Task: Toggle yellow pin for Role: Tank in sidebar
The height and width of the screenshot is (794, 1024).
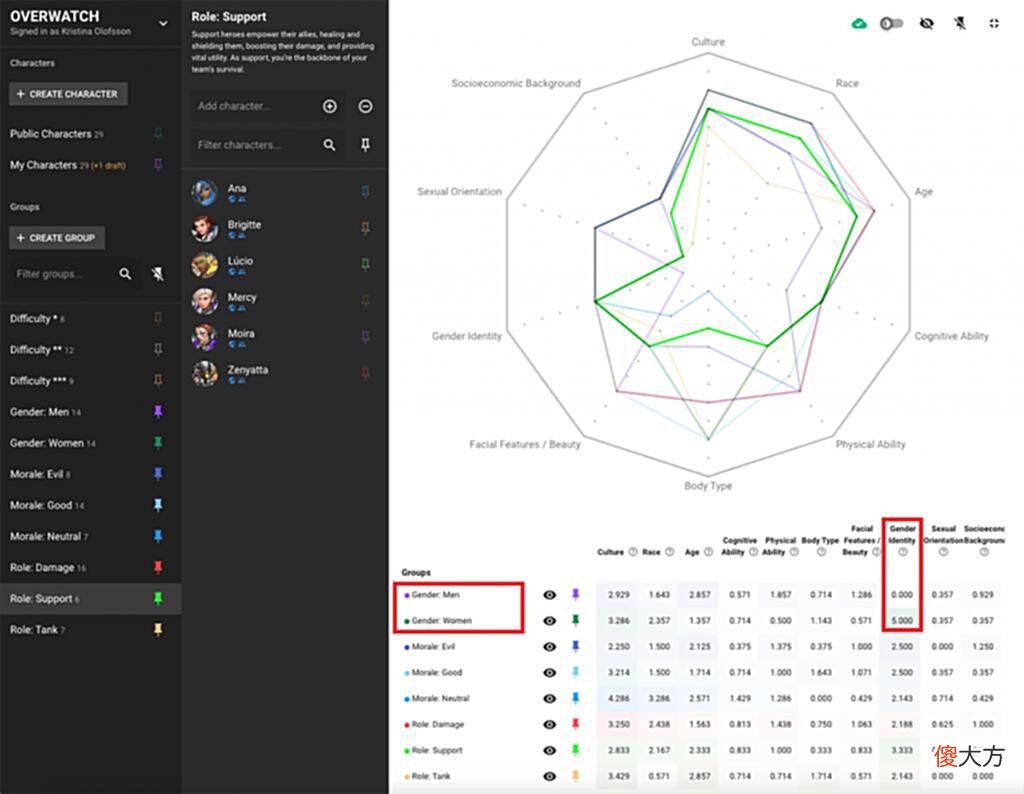Action: coord(157,629)
